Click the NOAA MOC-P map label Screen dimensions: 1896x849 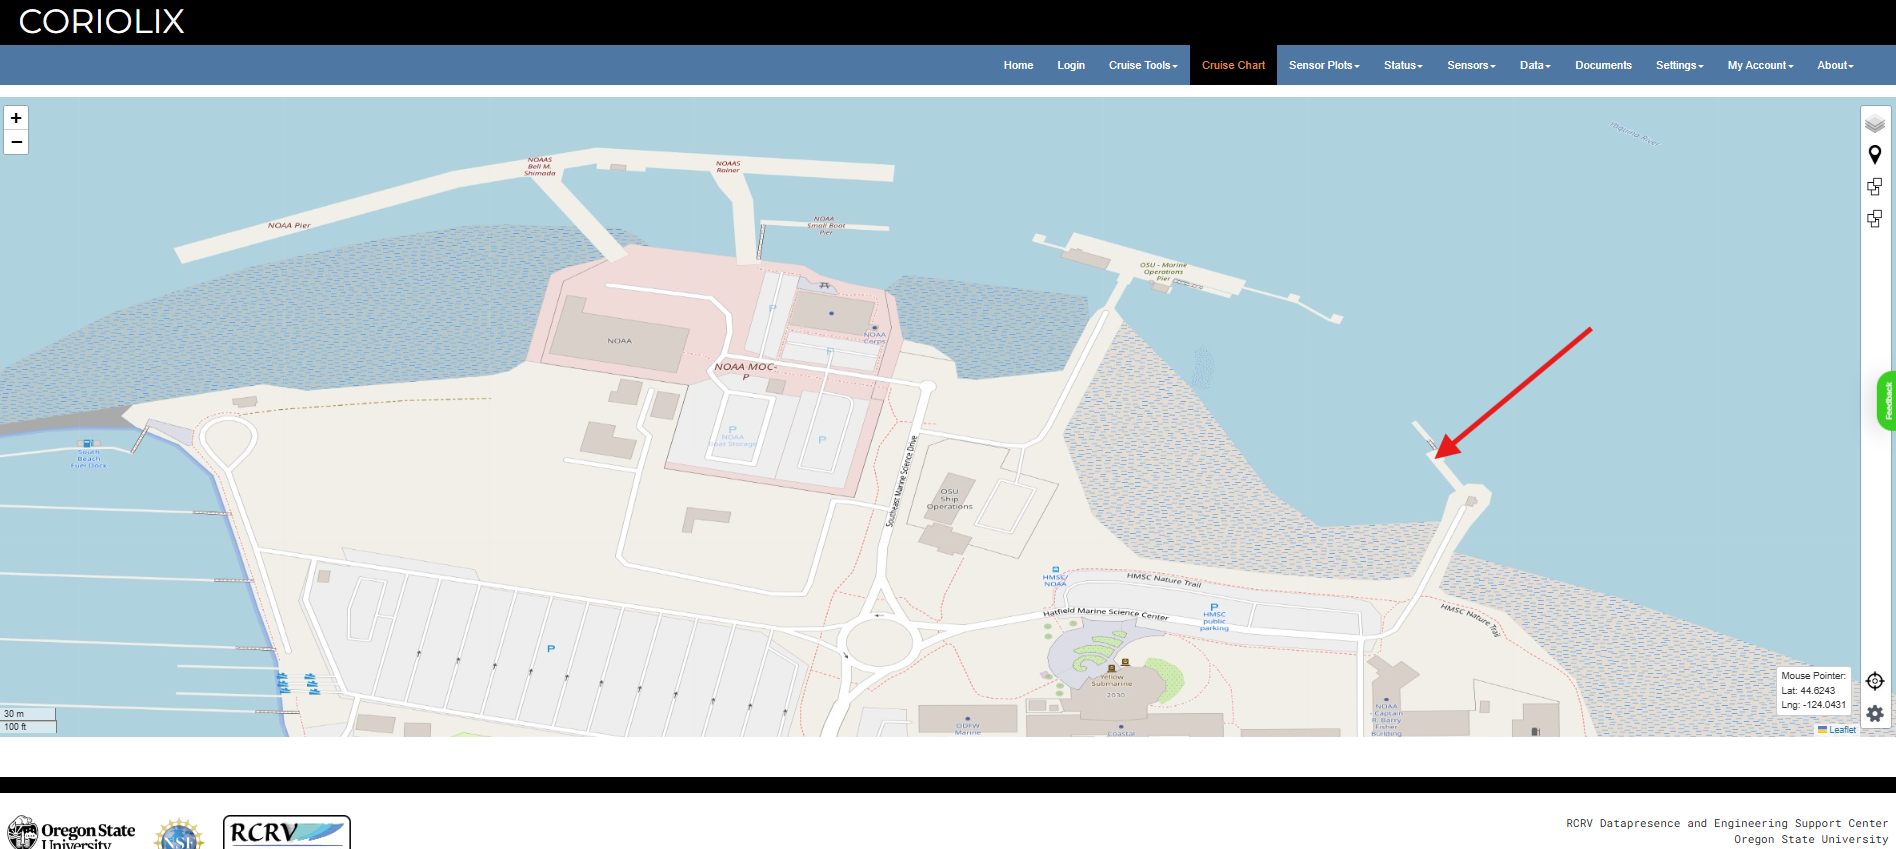tap(745, 371)
